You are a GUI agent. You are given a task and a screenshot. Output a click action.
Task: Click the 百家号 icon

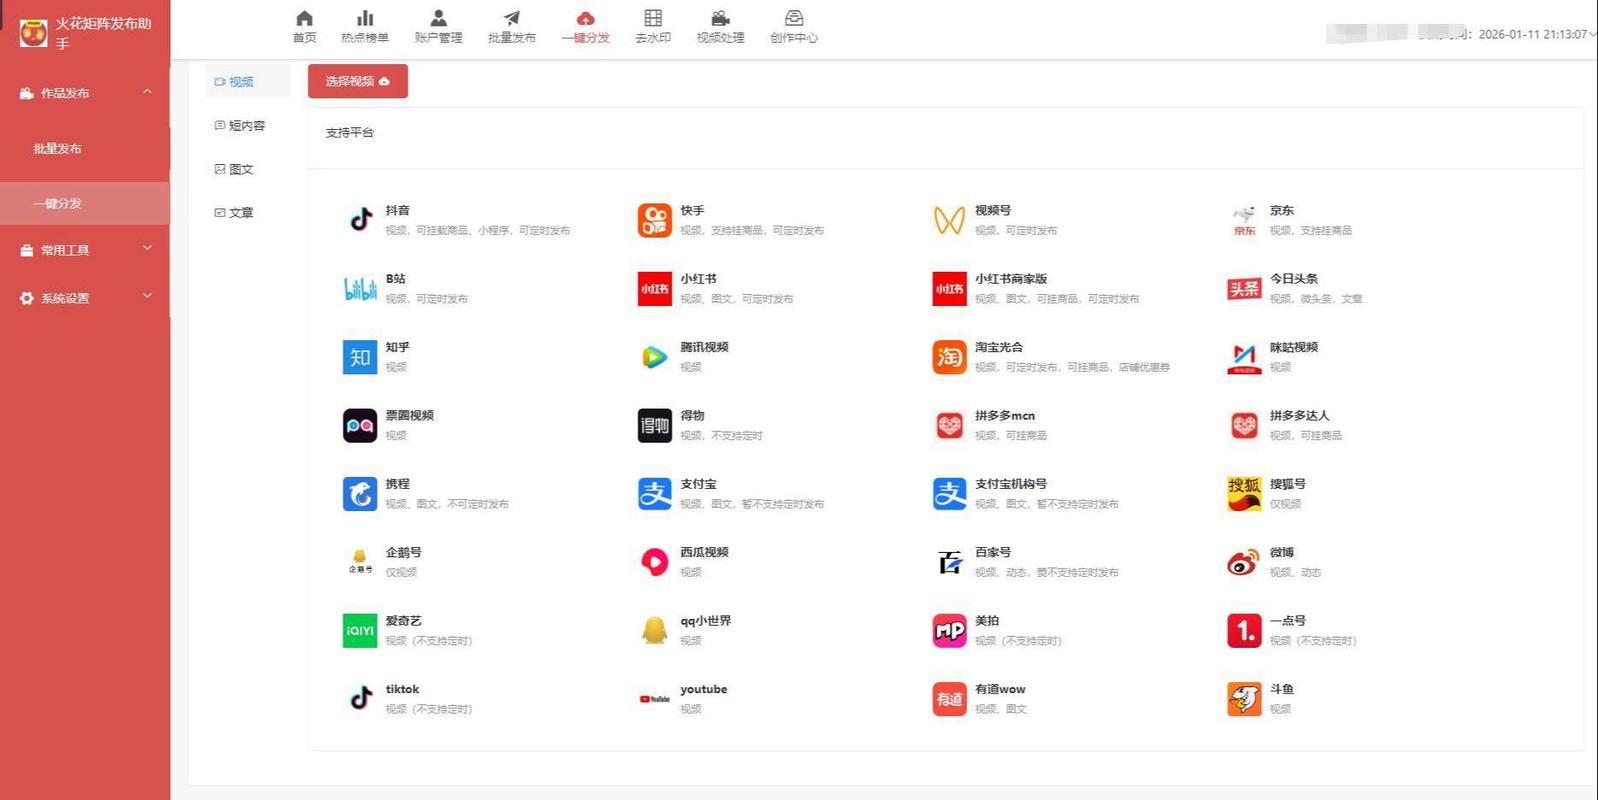(x=949, y=562)
